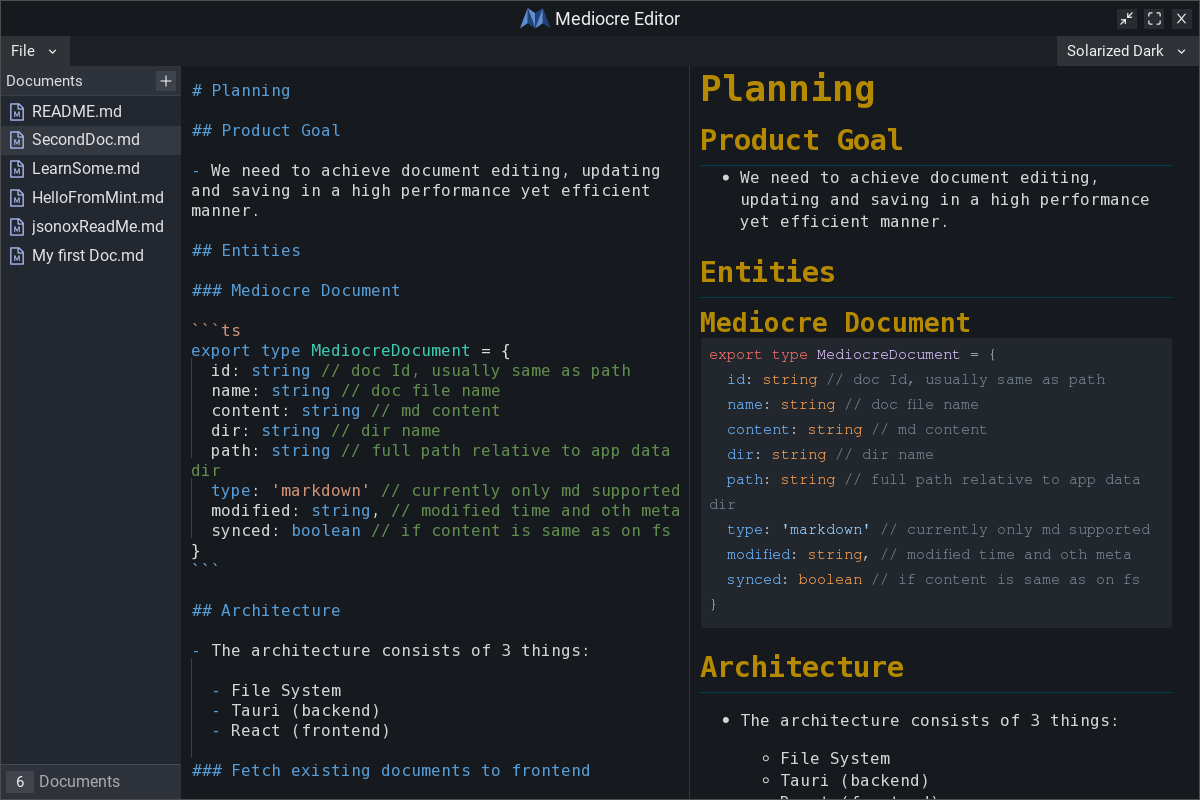This screenshot has width=1200, height=800.
Task: Click the markdown file icon beside SecondDoc.md
Action: [x=17, y=140]
